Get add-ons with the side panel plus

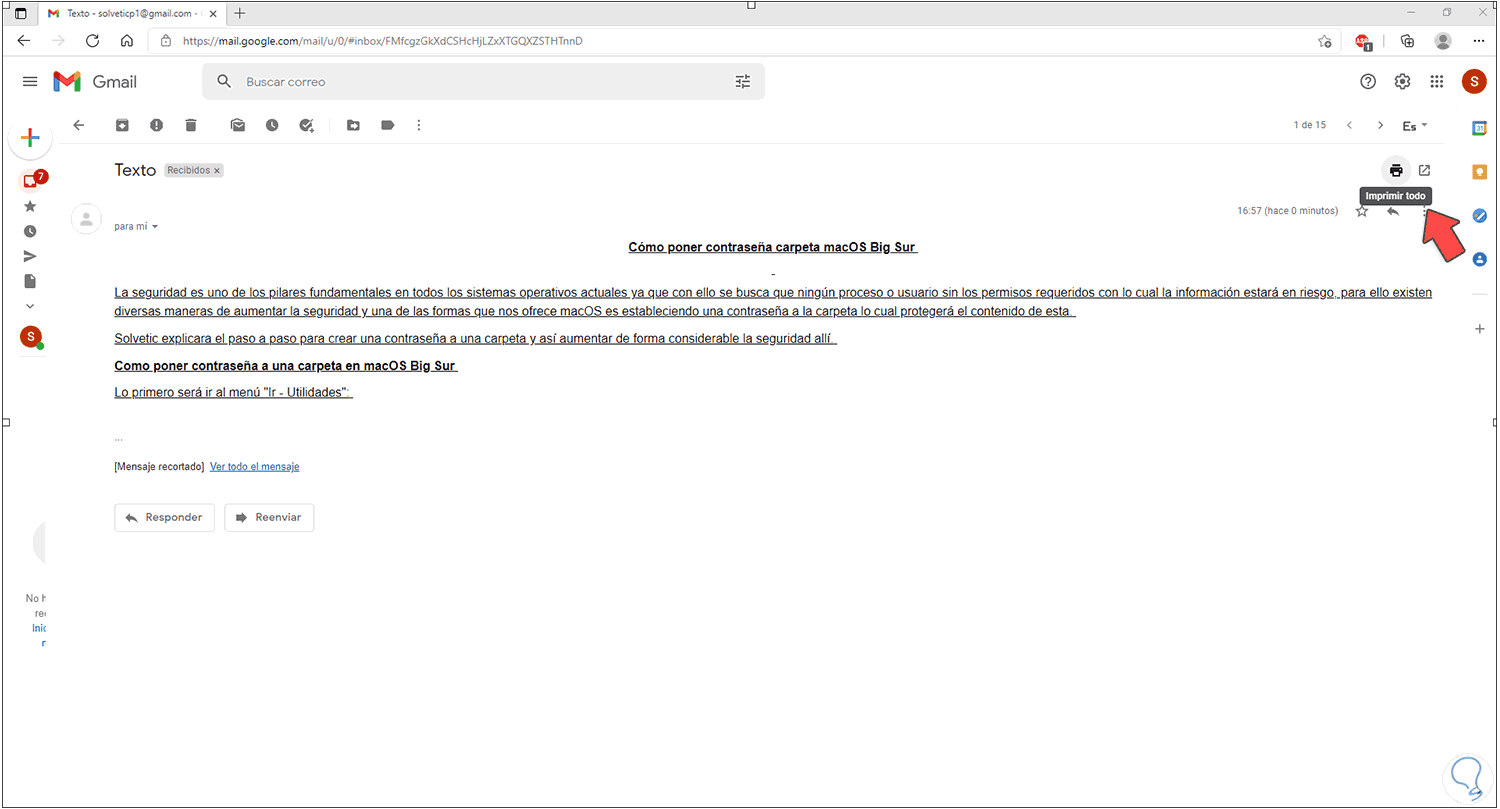point(1480,329)
